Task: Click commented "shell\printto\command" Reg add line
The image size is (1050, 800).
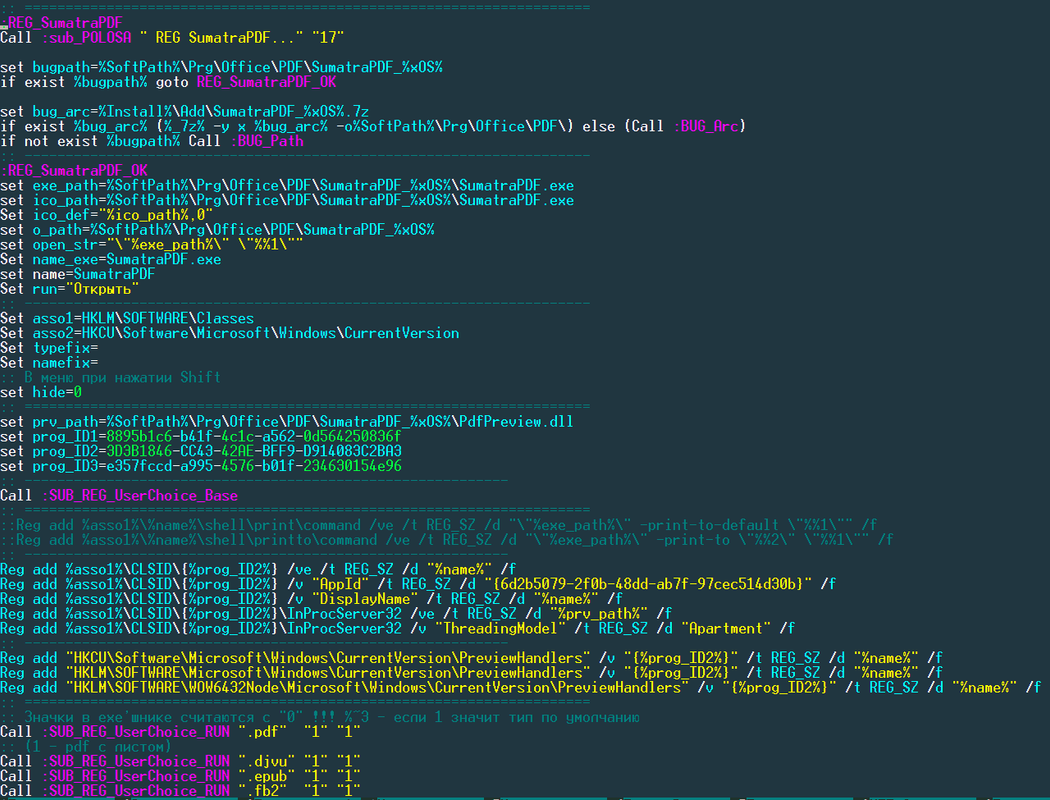Action: coord(447,540)
